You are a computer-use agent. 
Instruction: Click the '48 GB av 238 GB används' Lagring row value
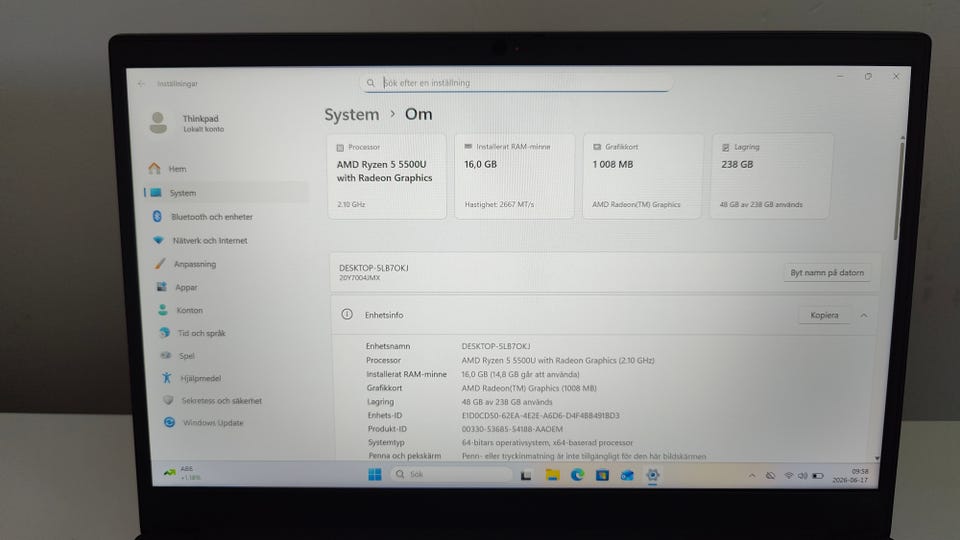[x=507, y=402]
